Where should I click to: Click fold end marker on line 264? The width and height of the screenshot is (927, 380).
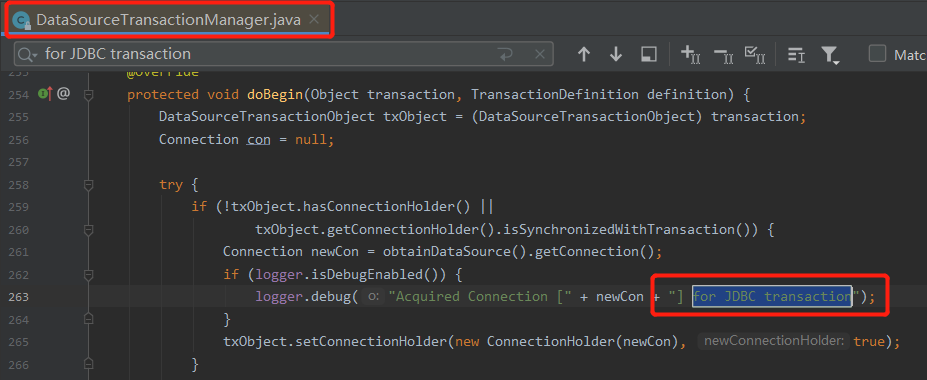click(x=89, y=320)
